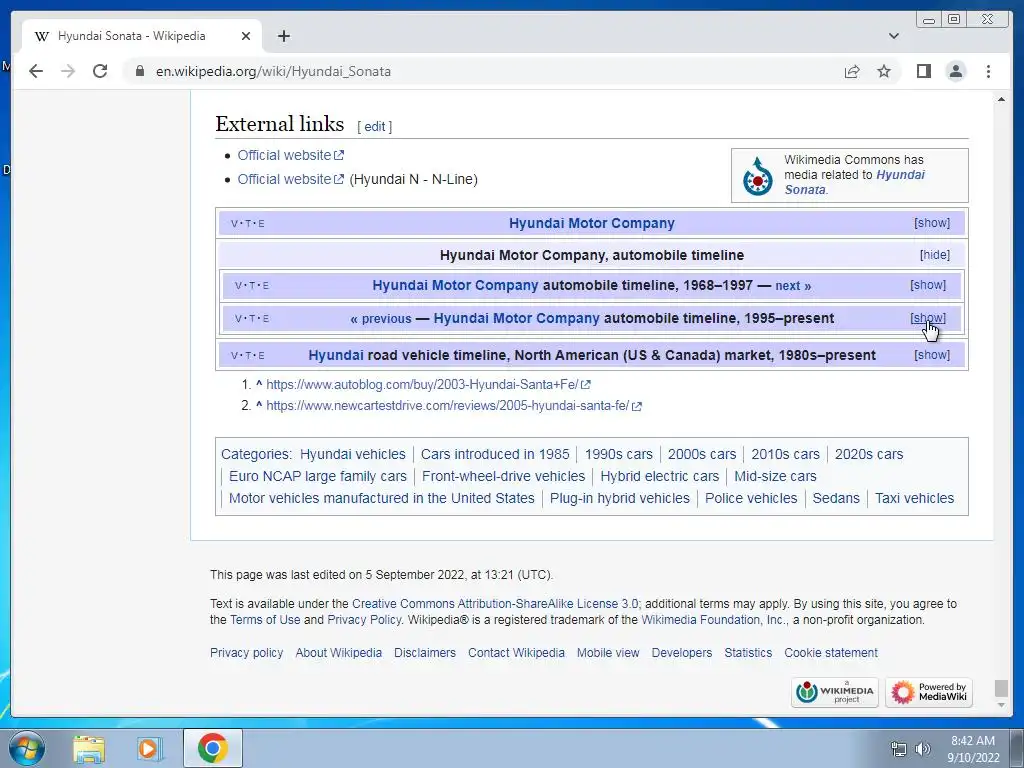Screen dimensions: 1024x768
Task: Open the autoblog.com Santa Fe reference
Action: (x=428, y=385)
